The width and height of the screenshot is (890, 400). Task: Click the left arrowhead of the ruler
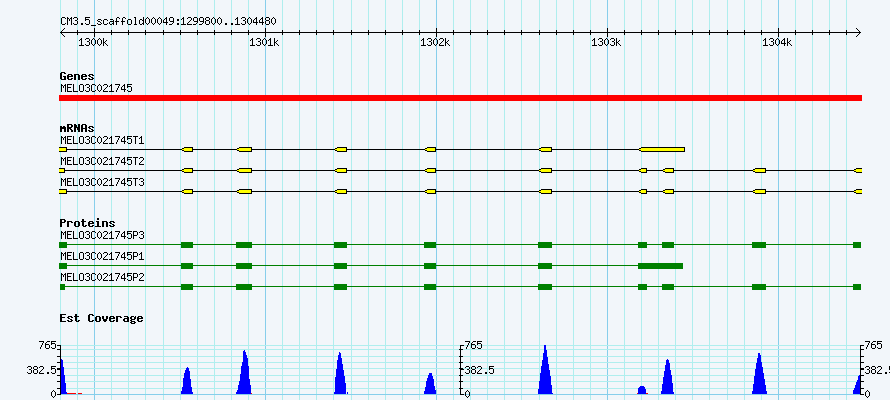[63, 33]
